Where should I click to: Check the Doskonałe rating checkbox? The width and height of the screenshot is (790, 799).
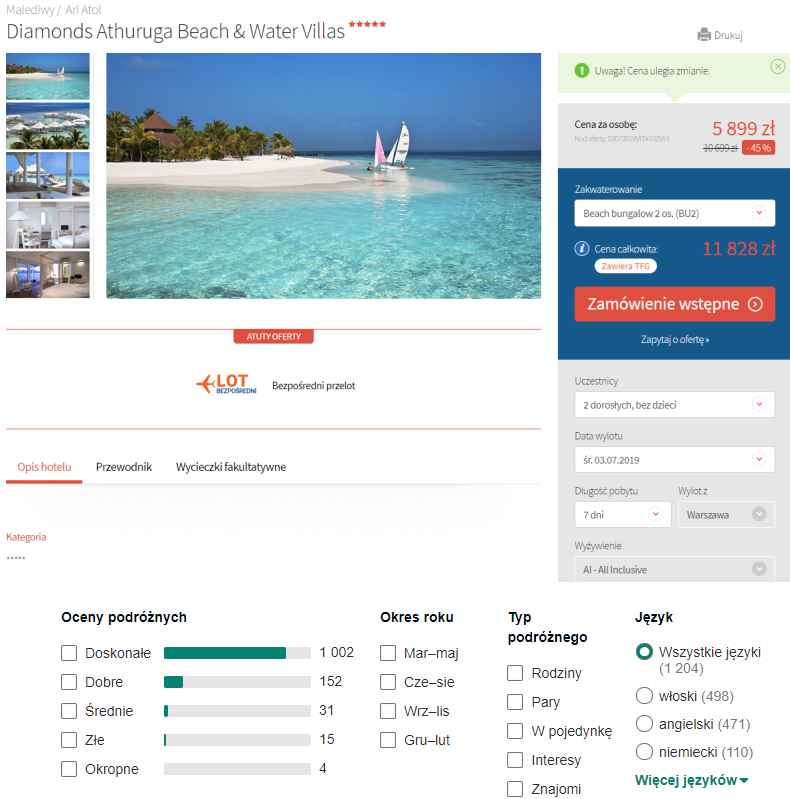pyautogui.click(x=69, y=653)
